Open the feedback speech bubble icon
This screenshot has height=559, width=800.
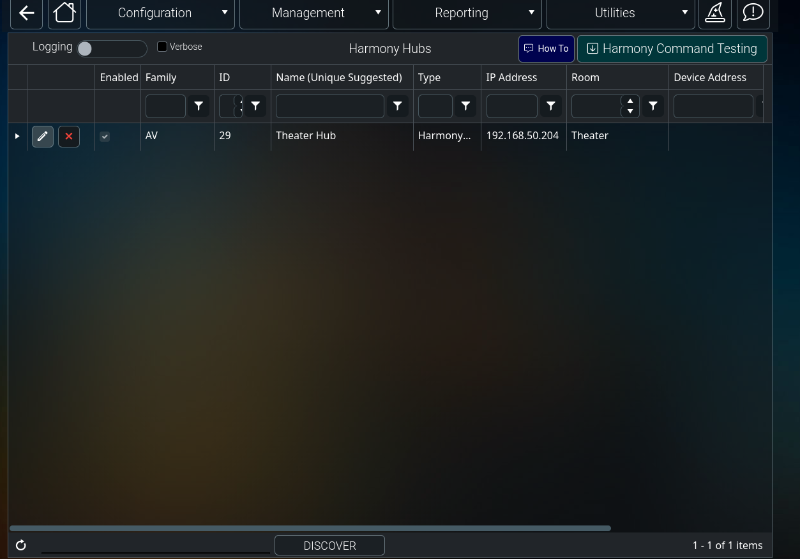(753, 13)
